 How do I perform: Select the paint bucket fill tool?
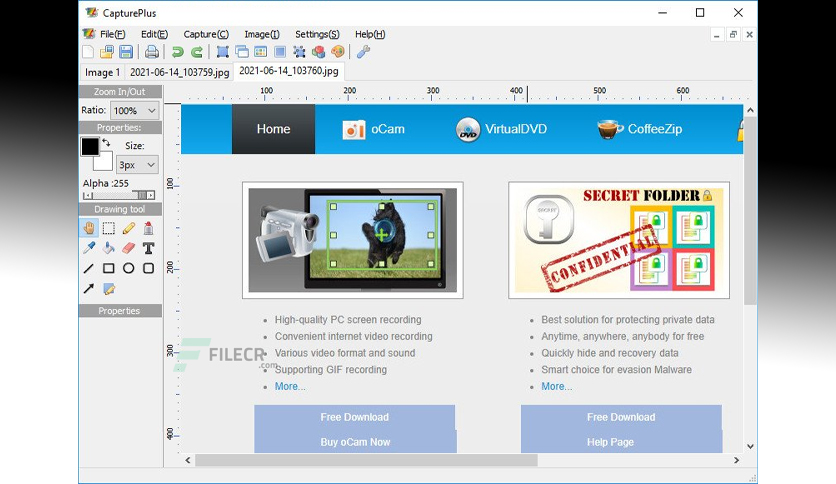pyautogui.click(x=109, y=248)
